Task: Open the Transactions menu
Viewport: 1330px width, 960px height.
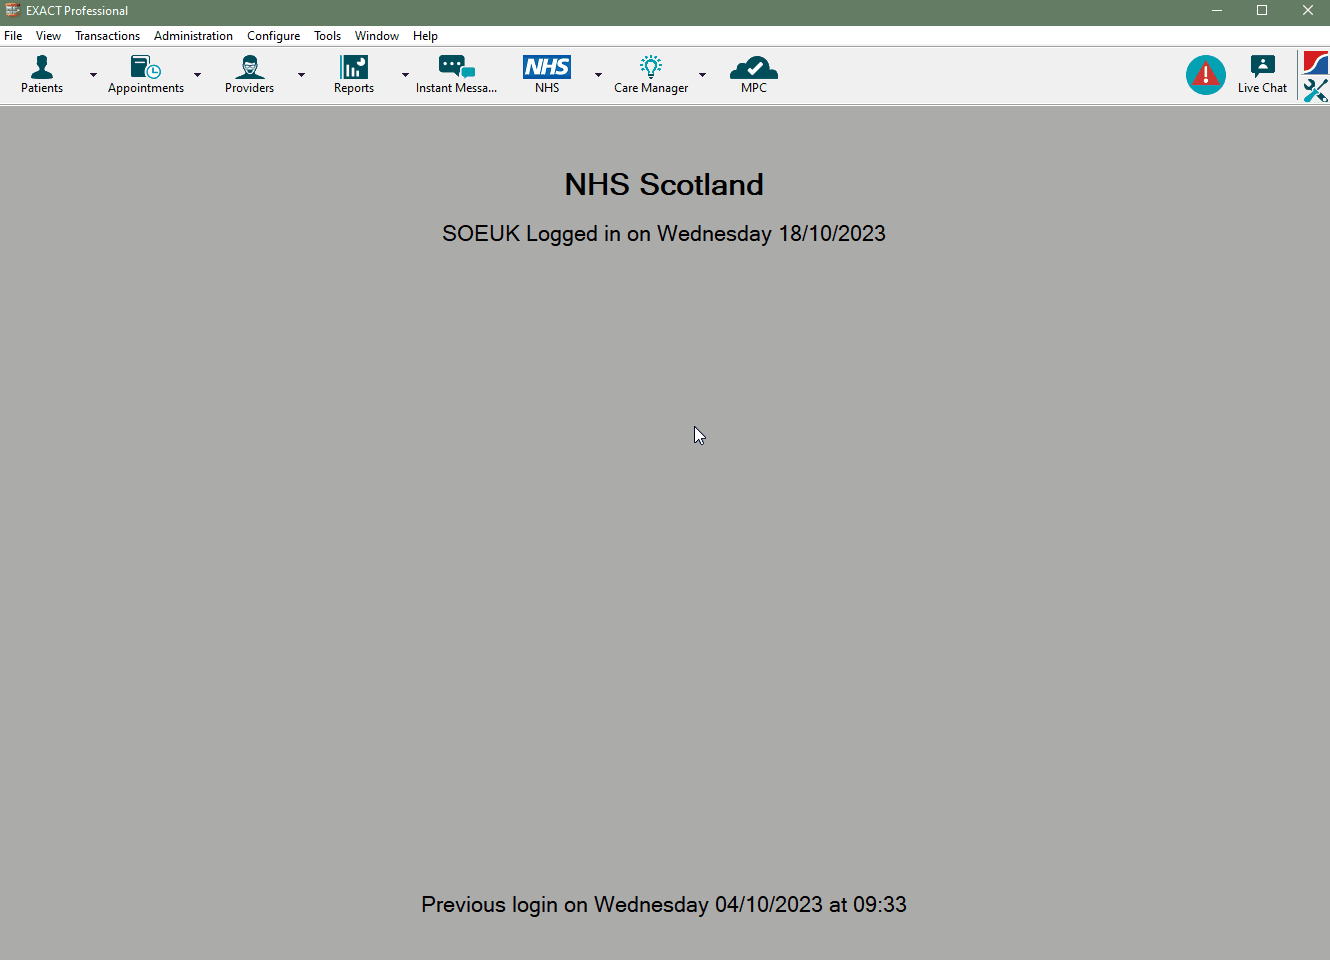Action: [107, 36]
